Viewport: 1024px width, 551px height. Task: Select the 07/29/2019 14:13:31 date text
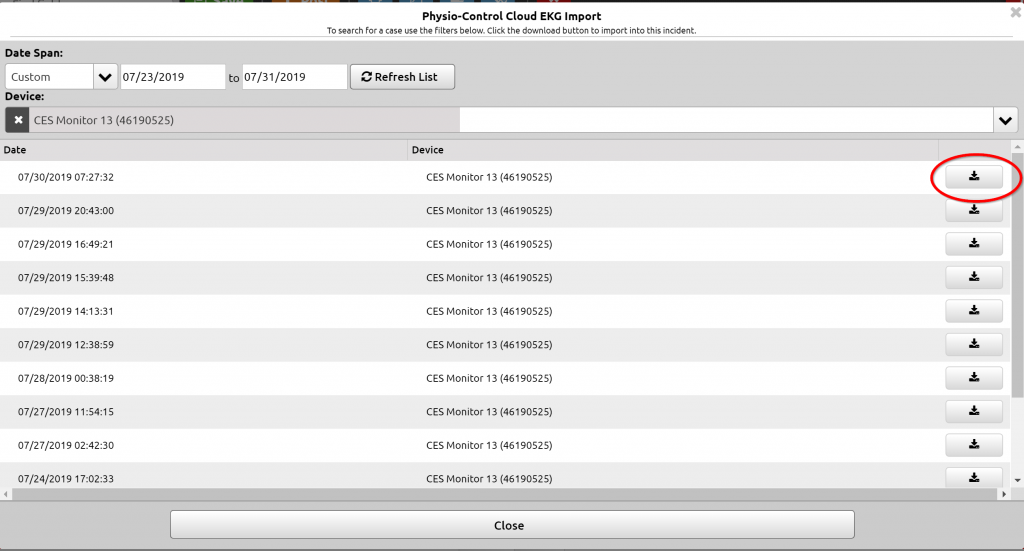tap(66, 311)
